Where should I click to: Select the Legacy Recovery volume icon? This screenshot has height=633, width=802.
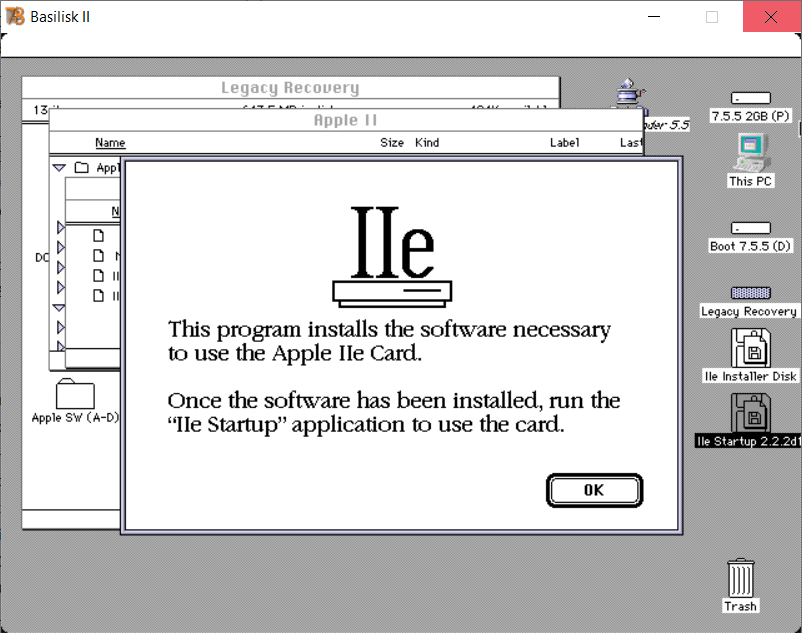pos(750,292)
